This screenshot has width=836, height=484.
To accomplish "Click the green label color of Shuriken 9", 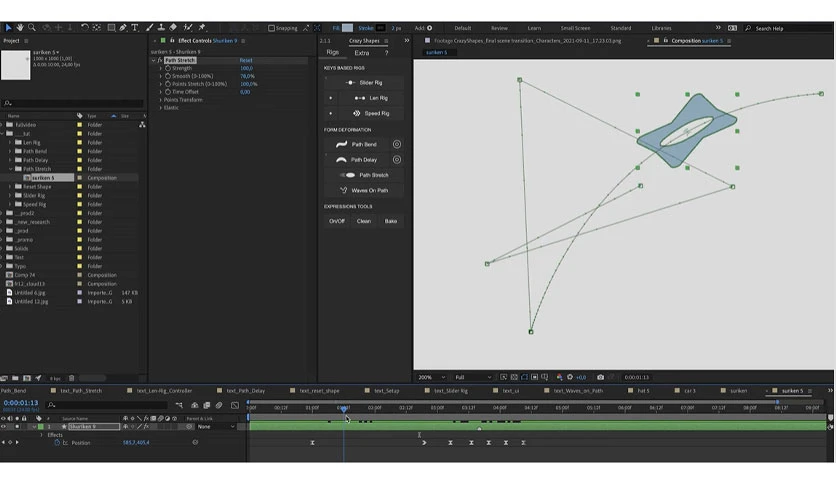I will pyautogui.click(x=41, y=427).
